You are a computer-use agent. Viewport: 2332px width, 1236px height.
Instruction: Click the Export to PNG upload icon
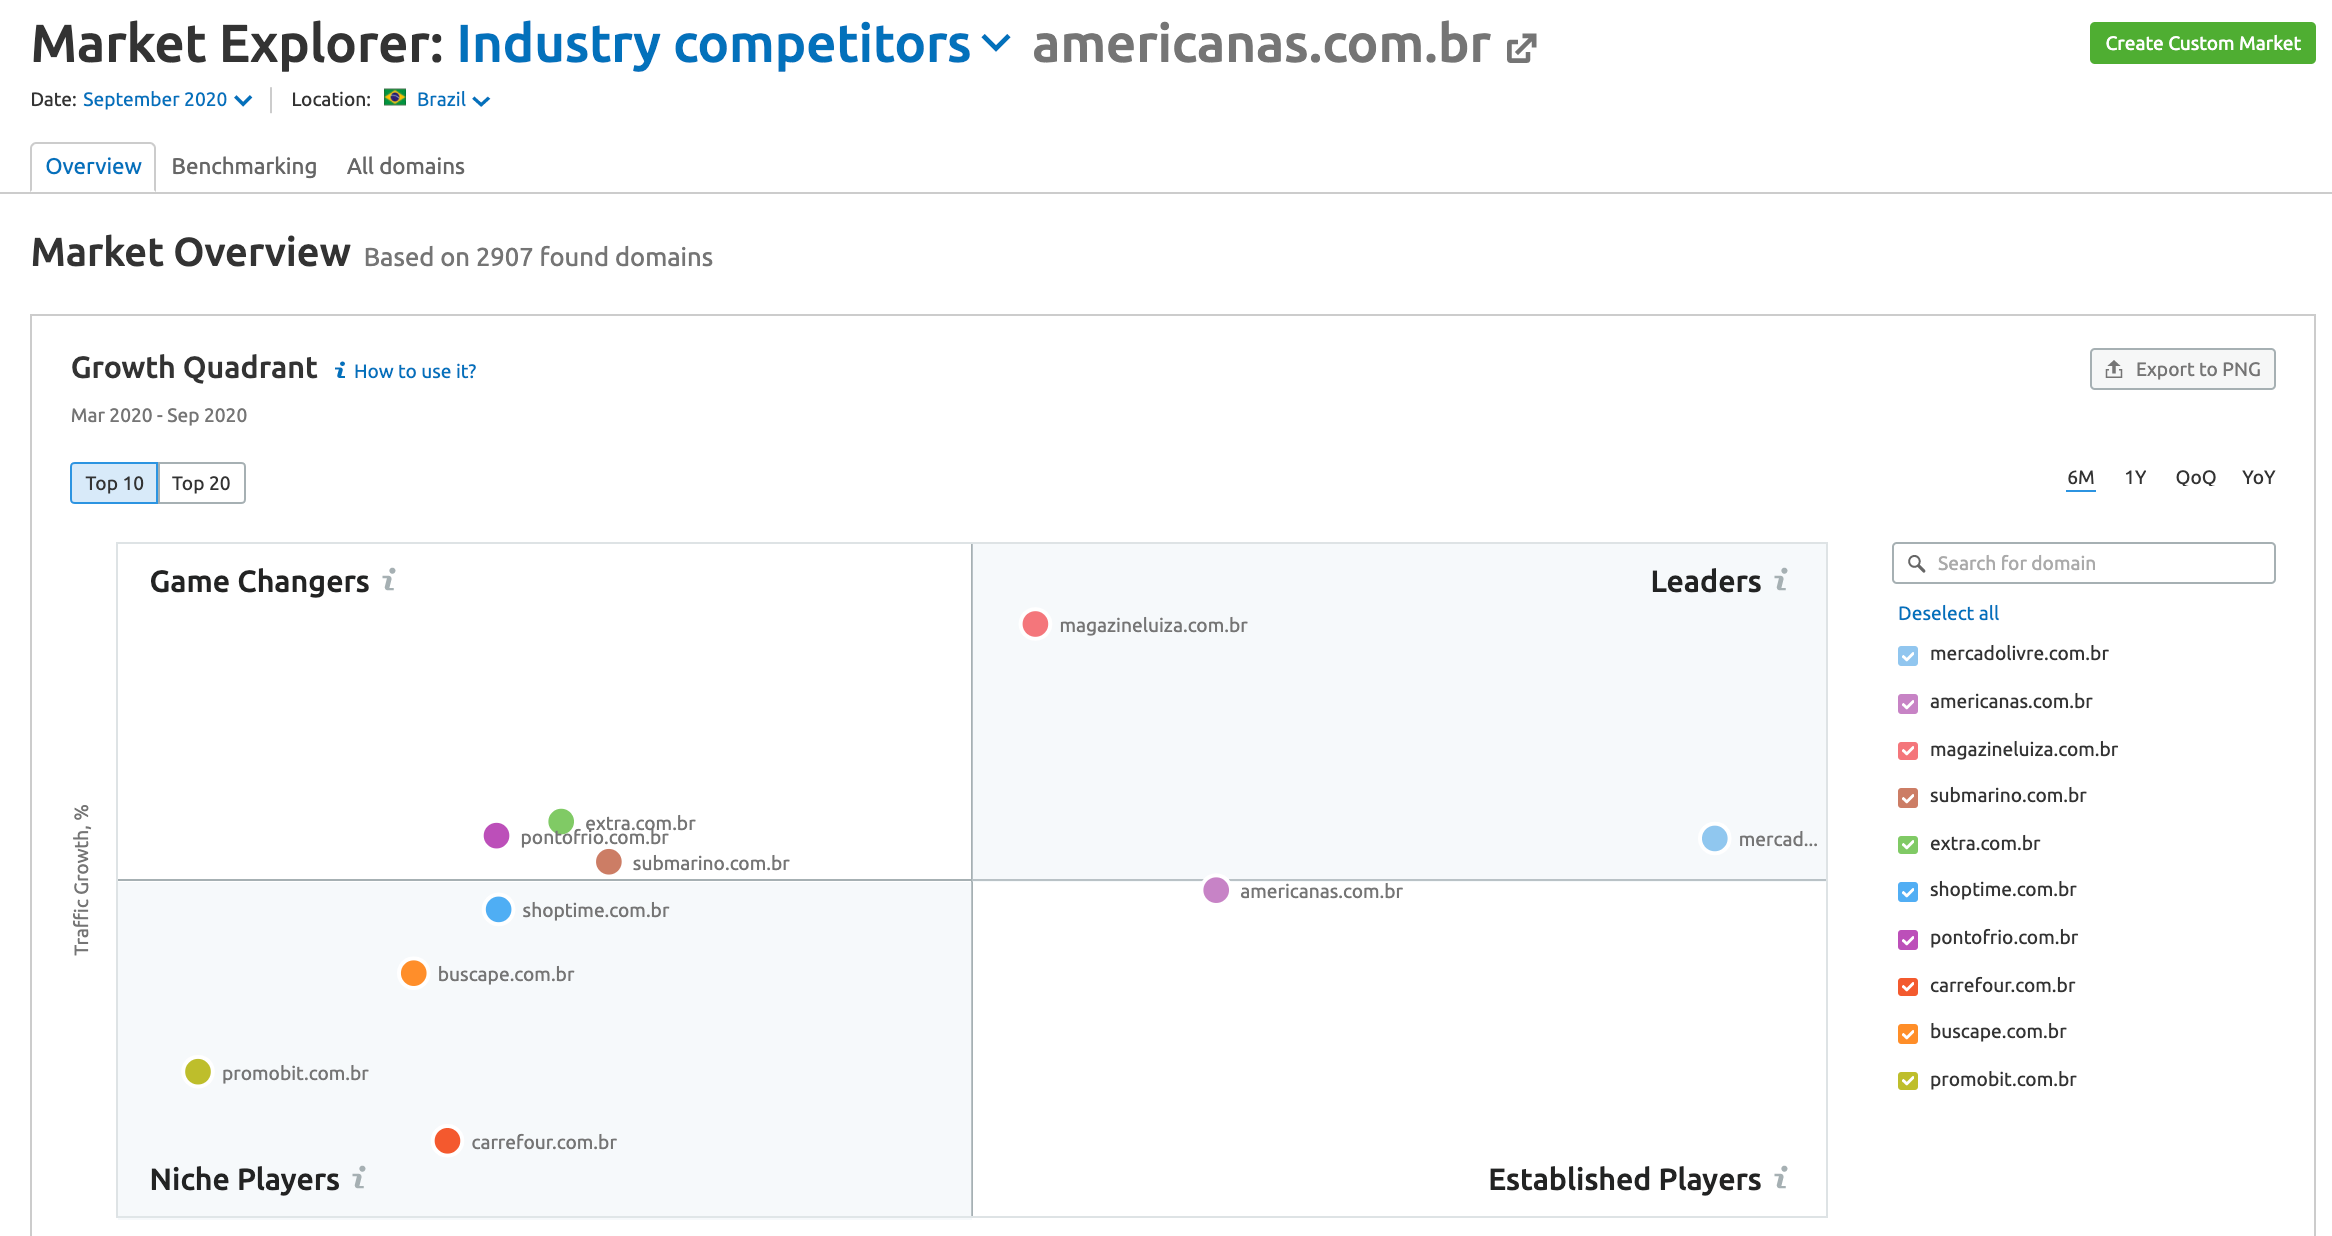(2116, 369)
